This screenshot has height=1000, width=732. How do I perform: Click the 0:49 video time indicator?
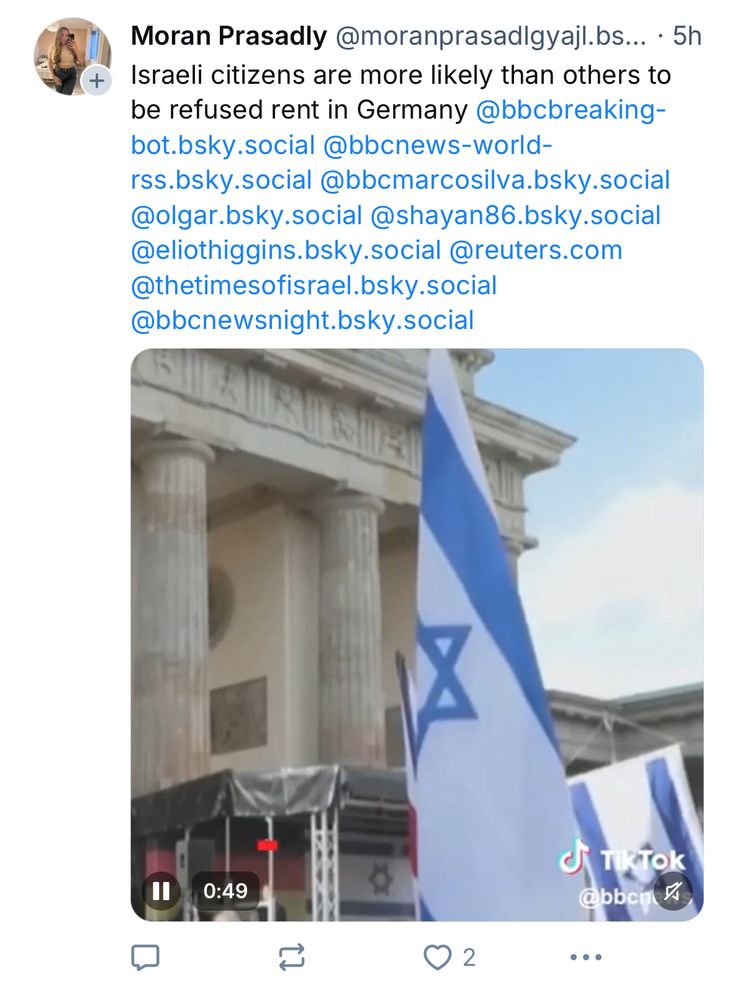225,890
